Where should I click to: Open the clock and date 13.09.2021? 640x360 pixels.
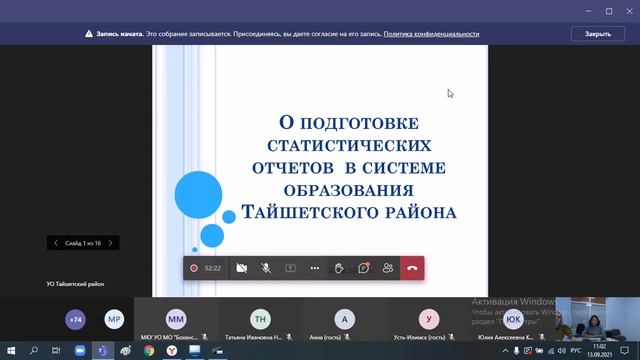599,351
